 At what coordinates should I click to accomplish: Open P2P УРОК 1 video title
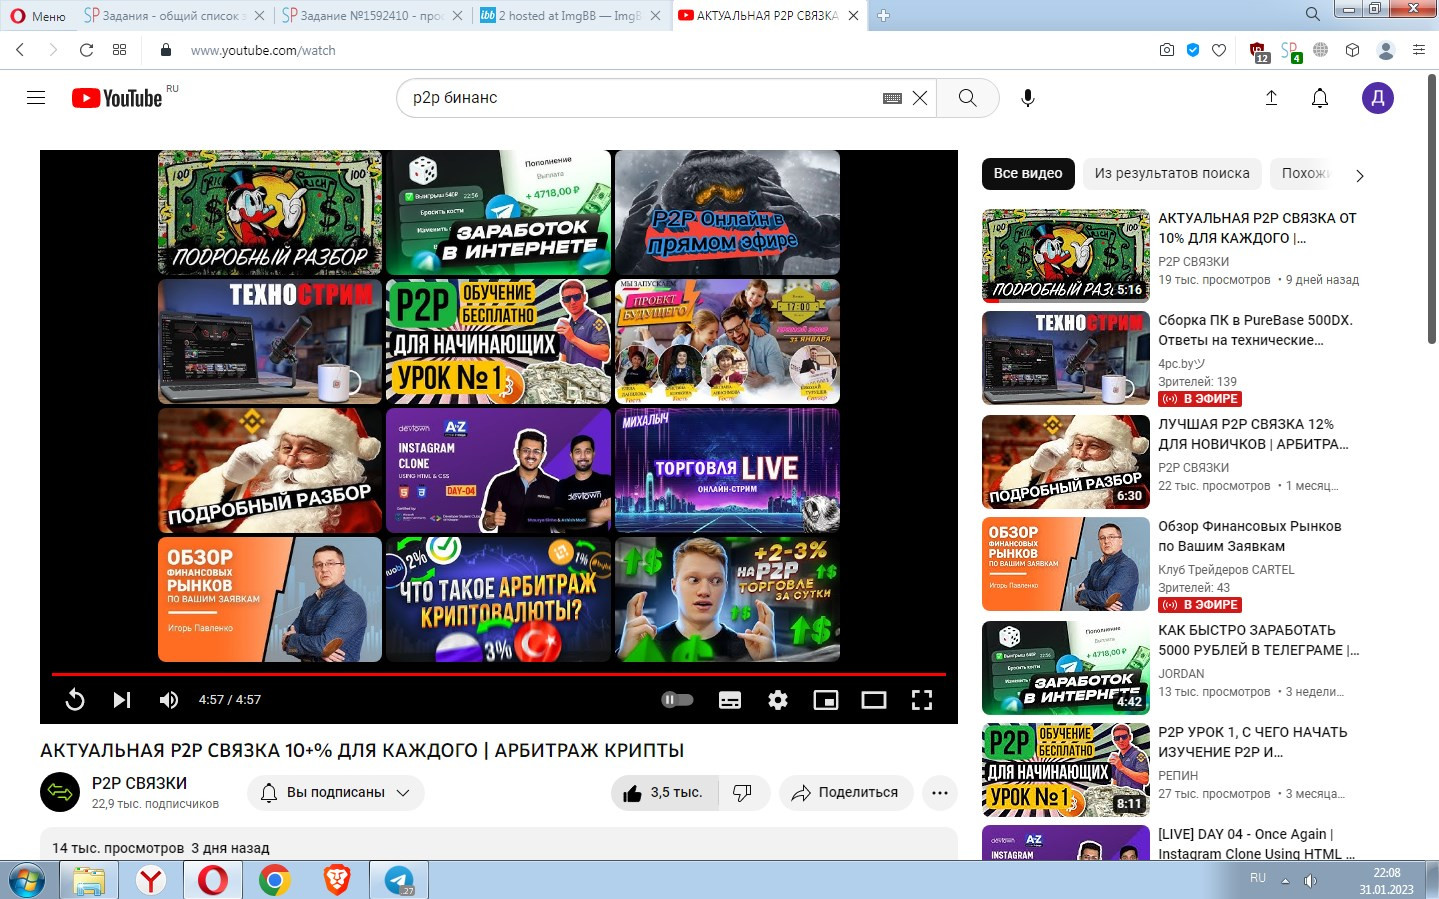tap(1252, 742)
